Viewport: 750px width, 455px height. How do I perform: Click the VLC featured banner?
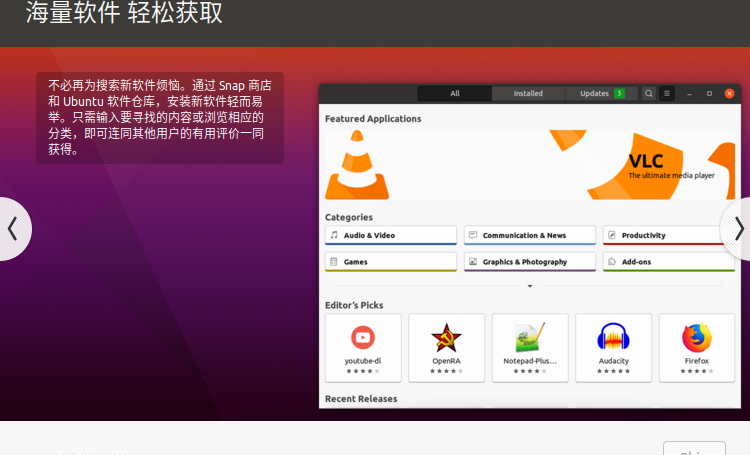[529, 165]
